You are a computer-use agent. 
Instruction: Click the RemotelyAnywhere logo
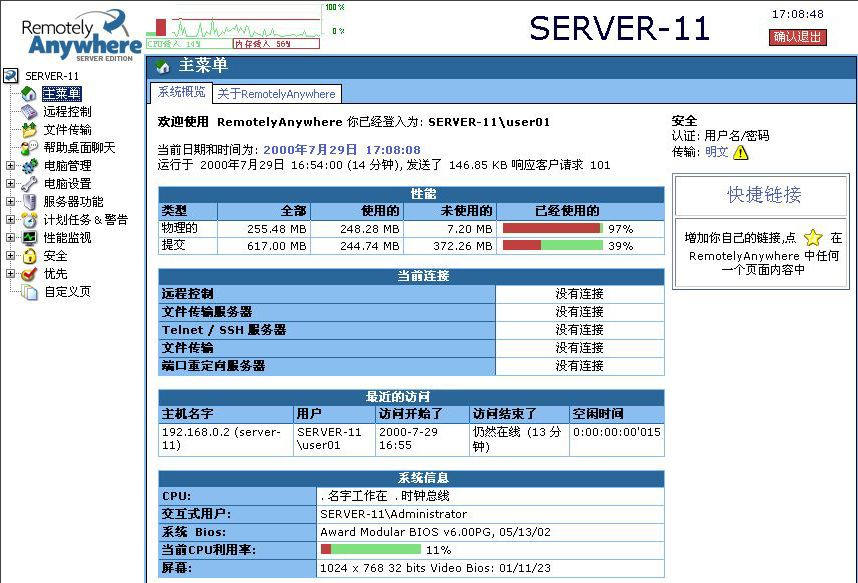[x=75, y=33]
